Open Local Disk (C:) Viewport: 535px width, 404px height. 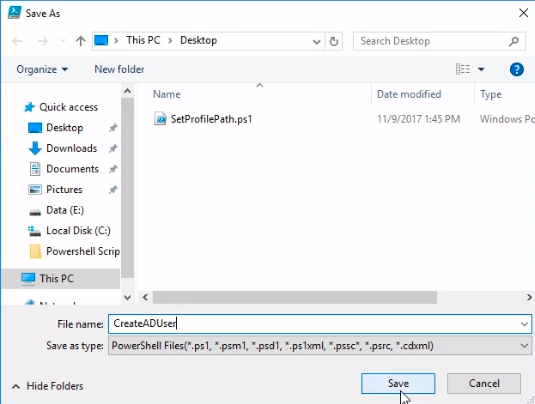pos(78,231)
